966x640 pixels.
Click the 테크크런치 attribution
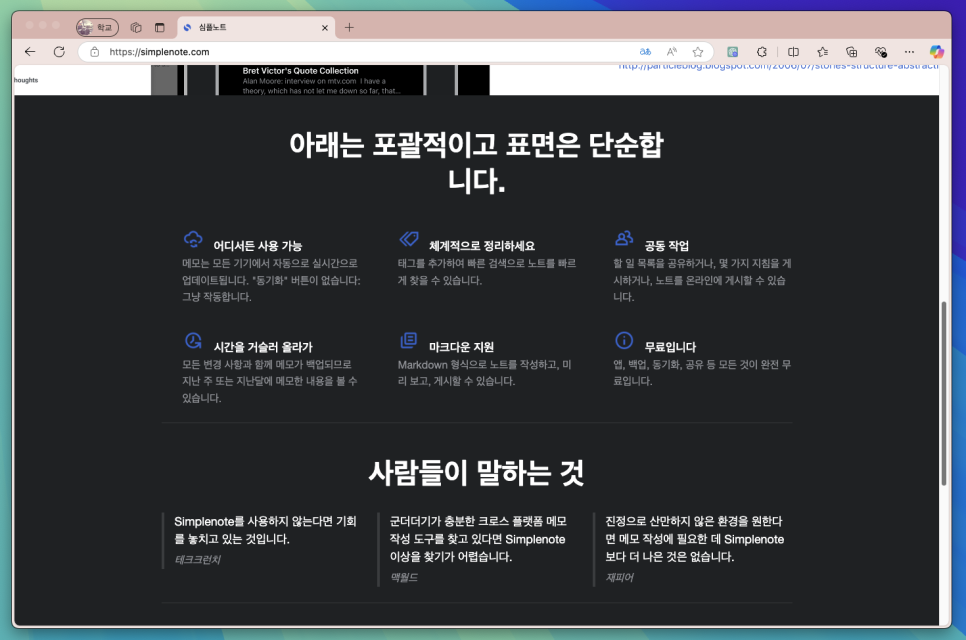(197, 559)
